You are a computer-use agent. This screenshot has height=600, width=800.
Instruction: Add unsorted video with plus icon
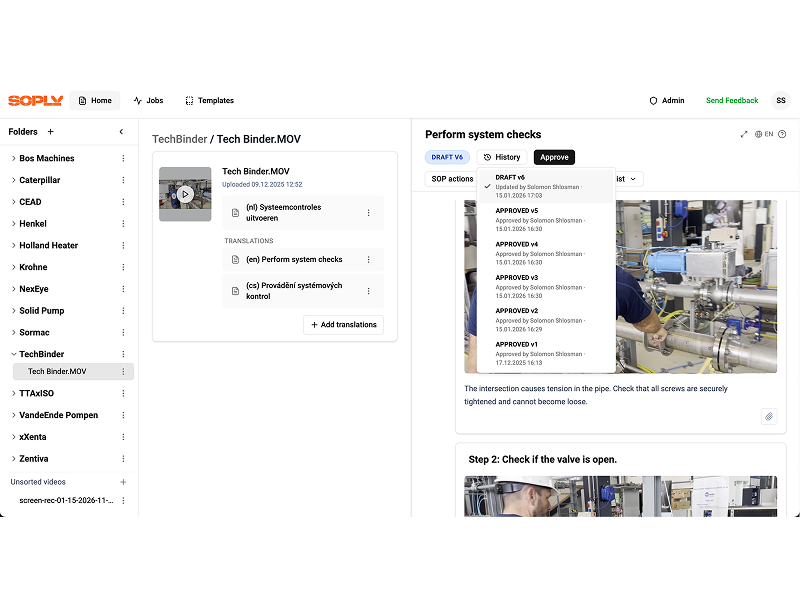123,482
